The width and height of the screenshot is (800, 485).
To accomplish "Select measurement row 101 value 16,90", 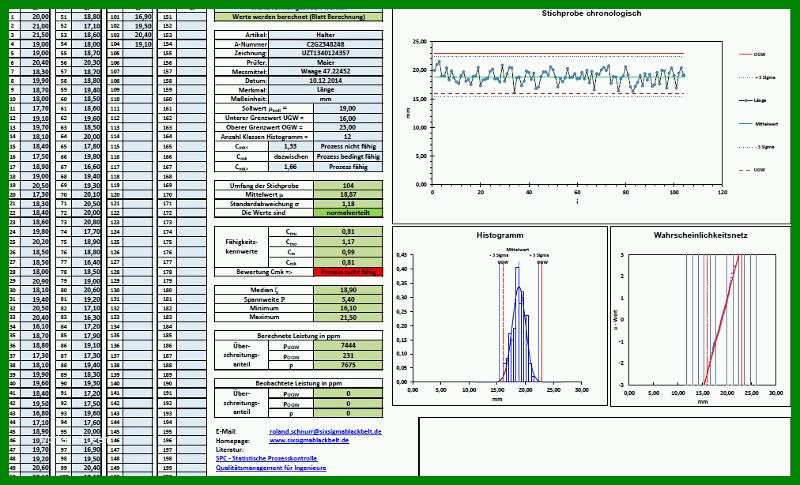I will pyautogui.click(x=138, y=17).
